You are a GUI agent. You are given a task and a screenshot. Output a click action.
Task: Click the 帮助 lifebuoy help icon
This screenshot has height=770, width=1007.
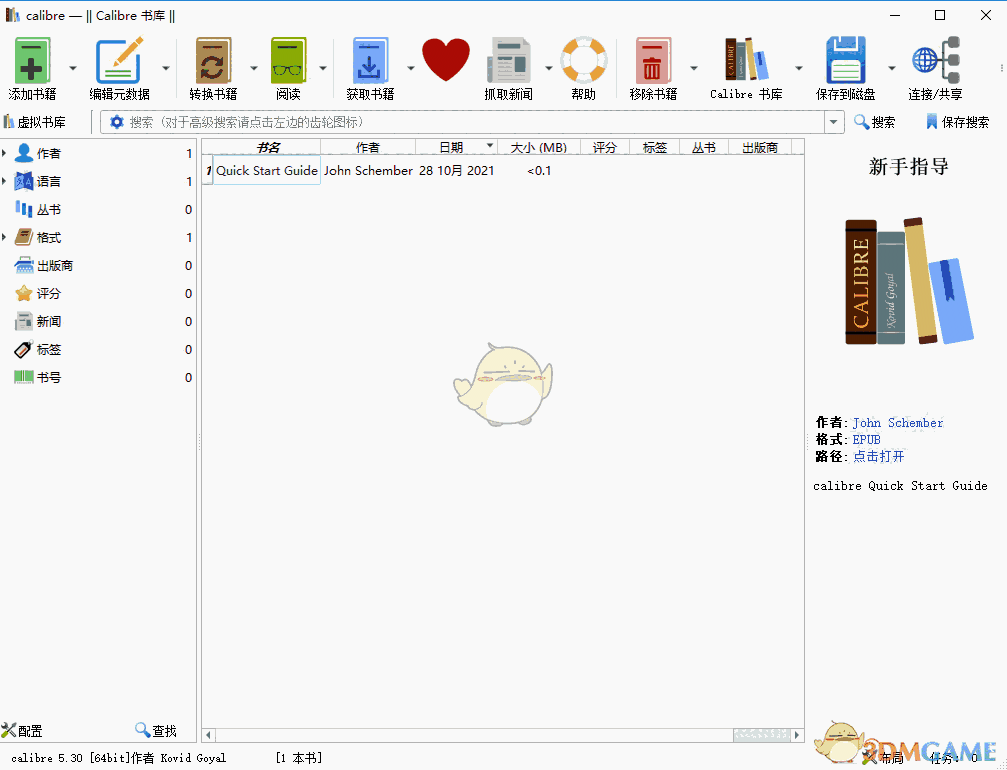(583, 65)
